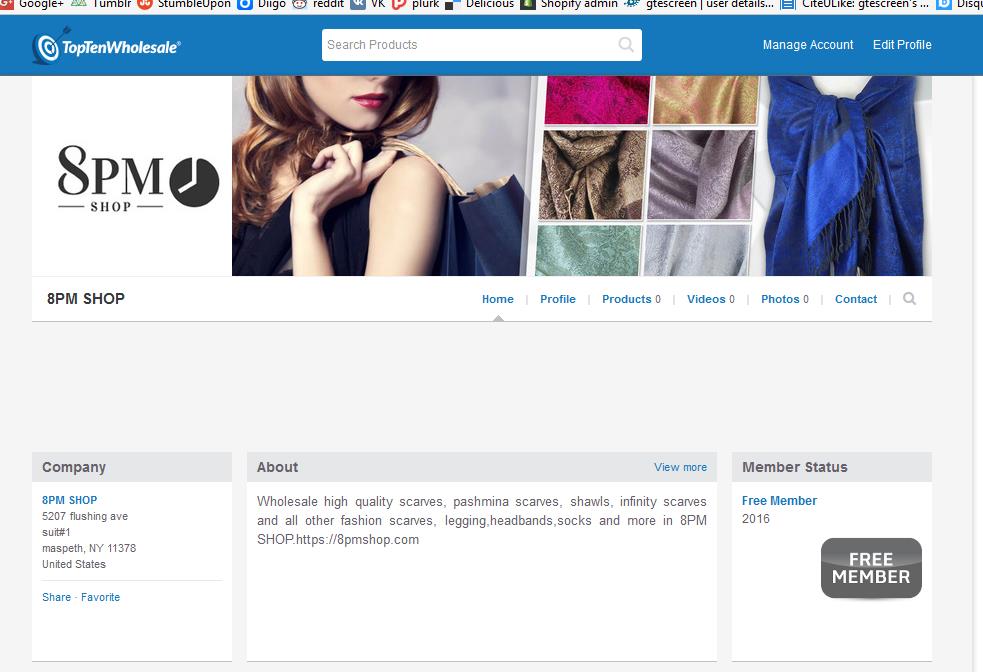983x672 pixels.
Task: Click the Free Member badge
Action: (871, 568)
